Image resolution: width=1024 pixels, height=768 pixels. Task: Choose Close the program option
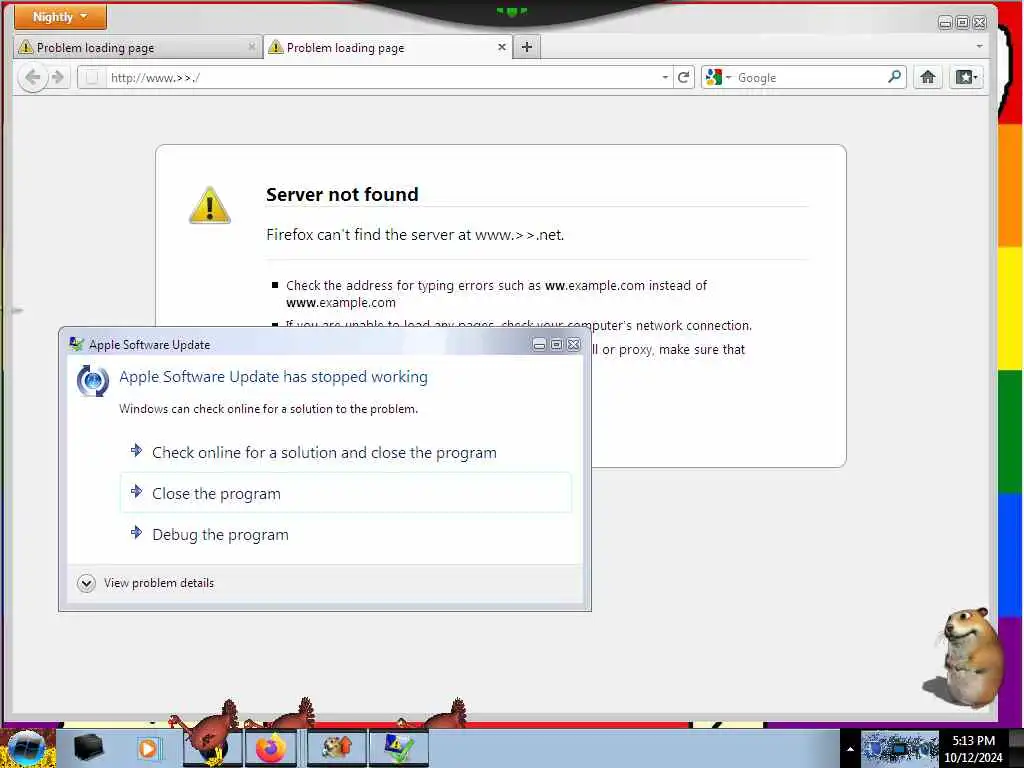point(345,493)
